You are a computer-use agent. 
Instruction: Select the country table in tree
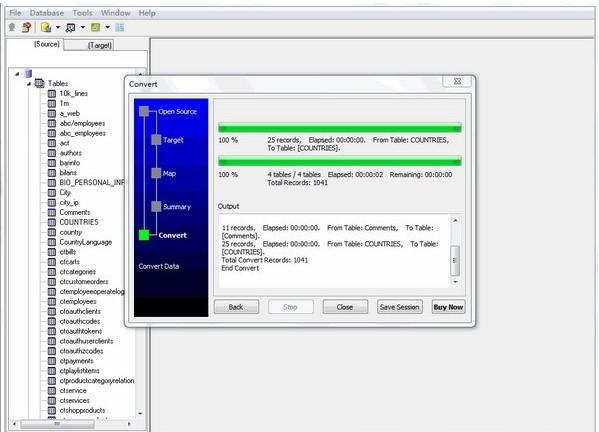(71, 232)
